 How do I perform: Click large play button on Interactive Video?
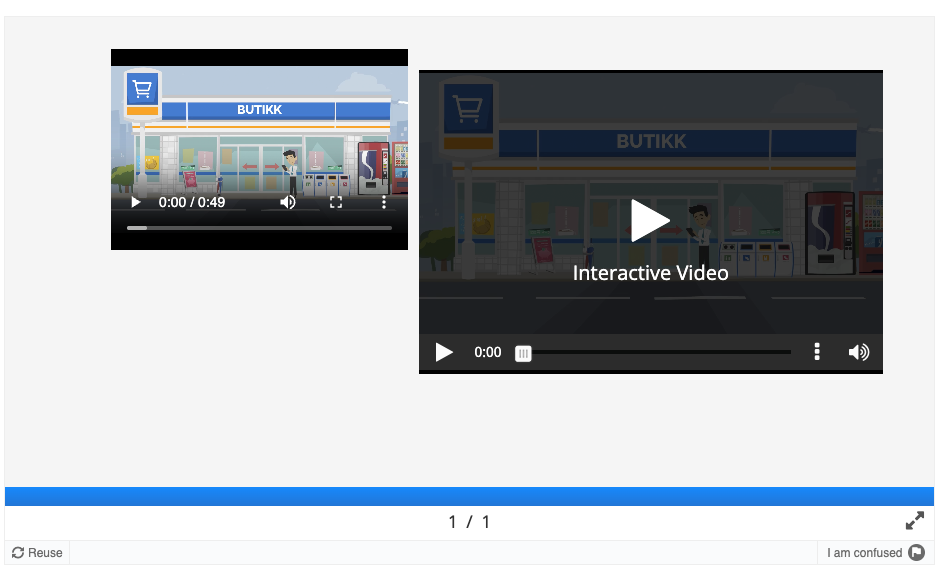click(x=650, y=220)
